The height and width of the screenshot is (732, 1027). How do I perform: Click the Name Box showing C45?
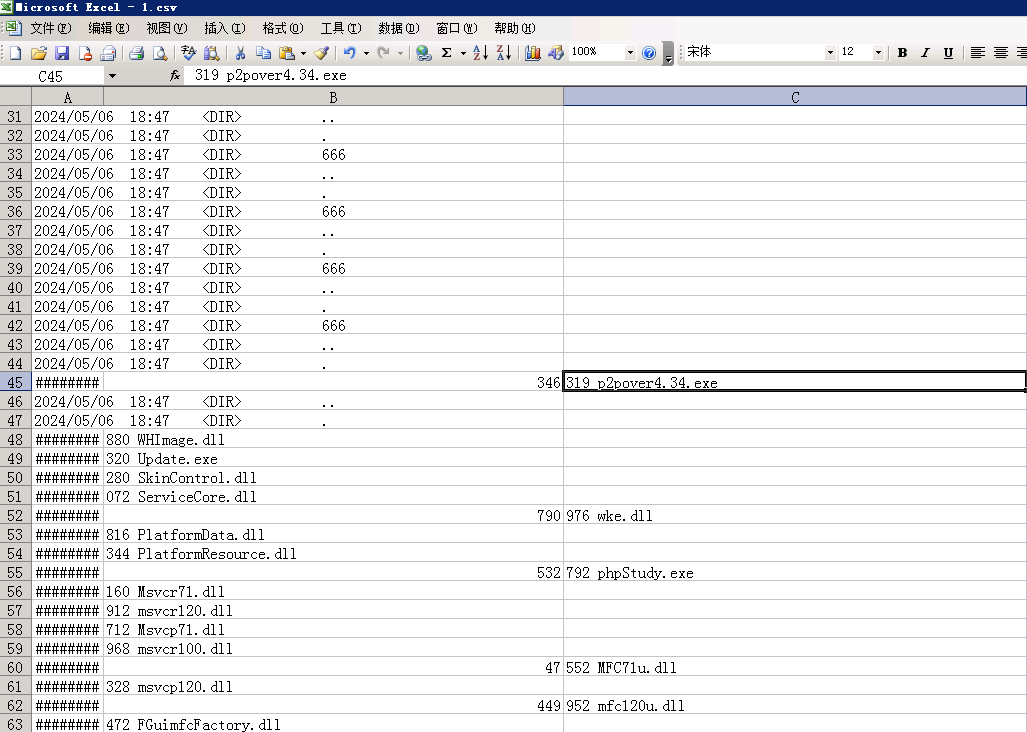point(51,76)
